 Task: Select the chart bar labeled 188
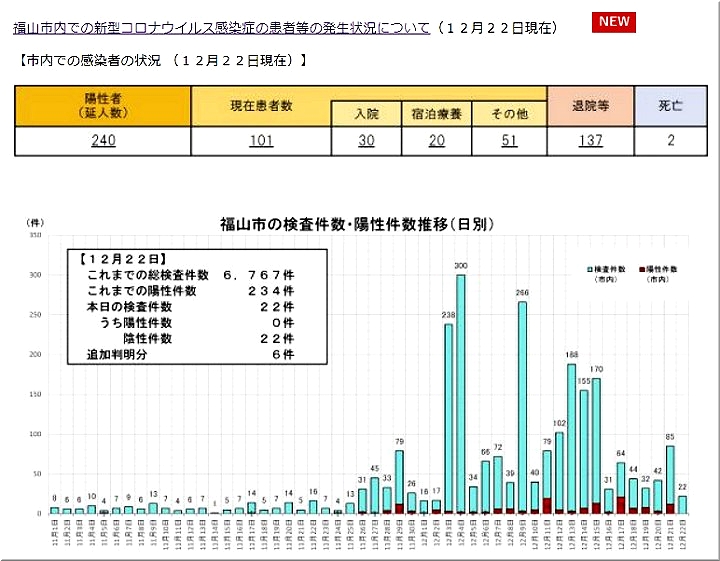point(572,438)
